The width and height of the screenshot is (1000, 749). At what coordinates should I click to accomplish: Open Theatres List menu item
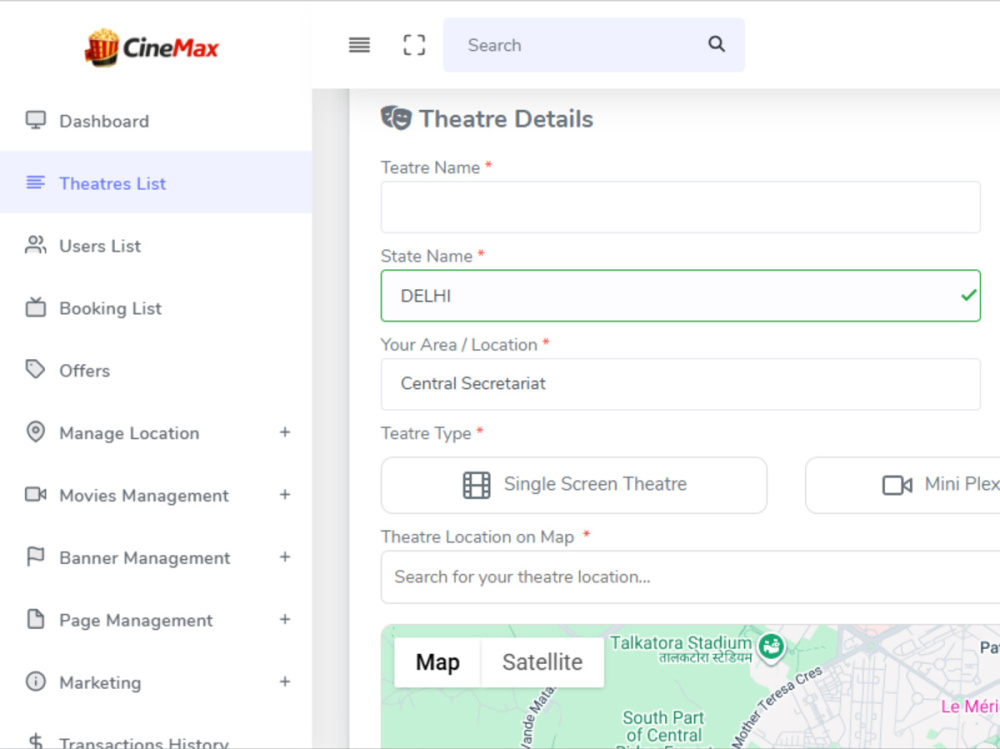156,183
